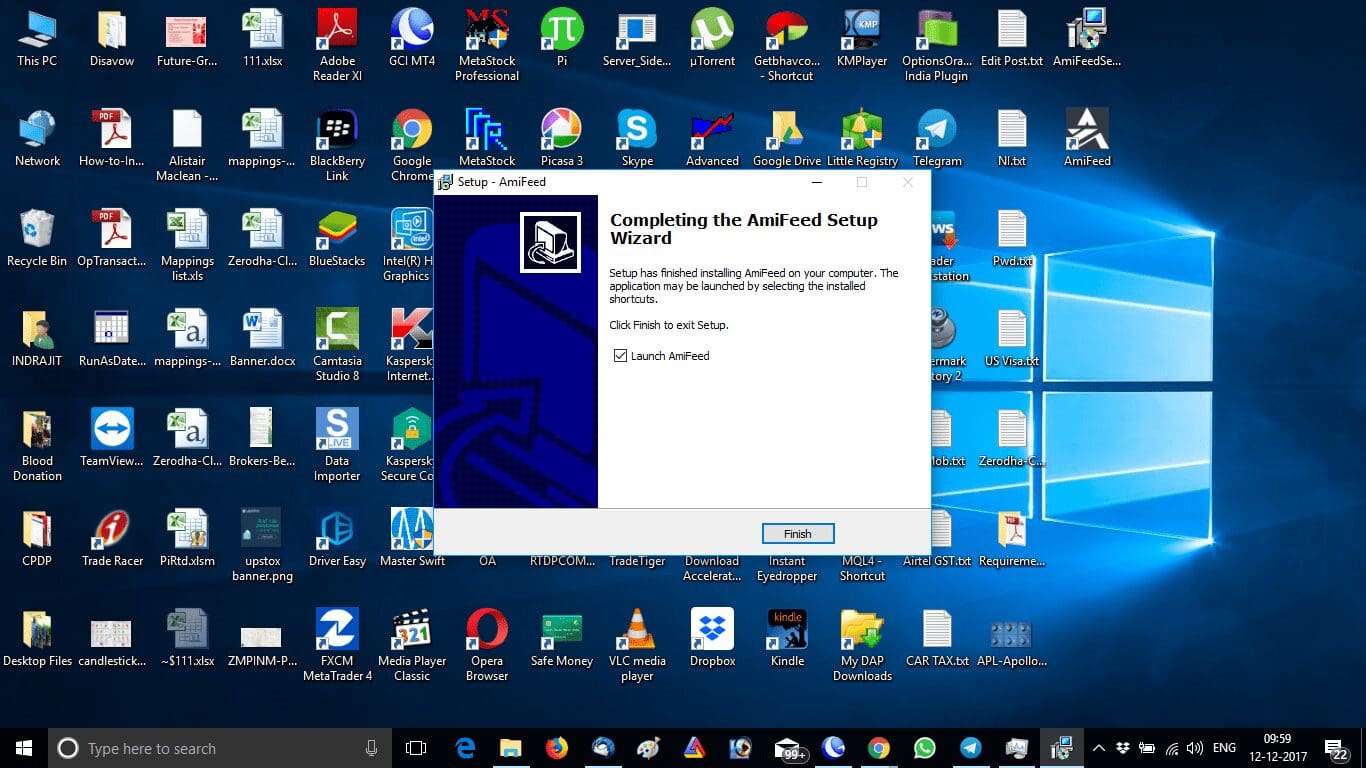Open Firefox from taskbar
Screen dimensions: 1366x768
tap(557, 748)
